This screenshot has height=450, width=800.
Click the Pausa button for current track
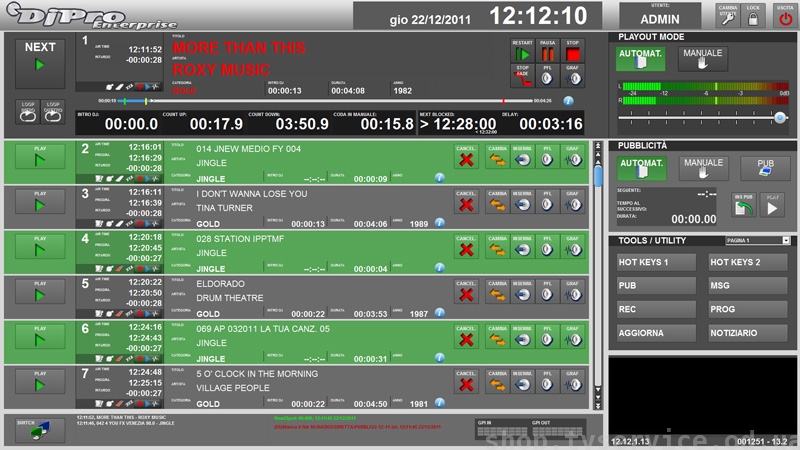[x=547, y=54]
